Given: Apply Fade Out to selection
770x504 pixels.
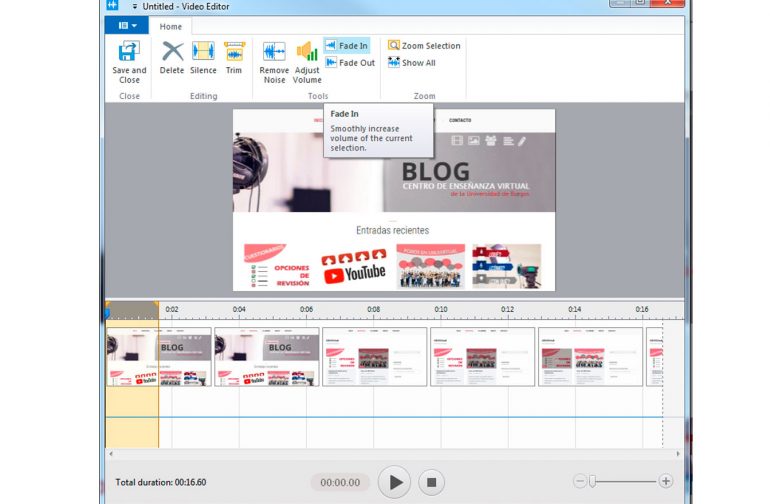Looking at the screenshot, I should click(350, 63).
